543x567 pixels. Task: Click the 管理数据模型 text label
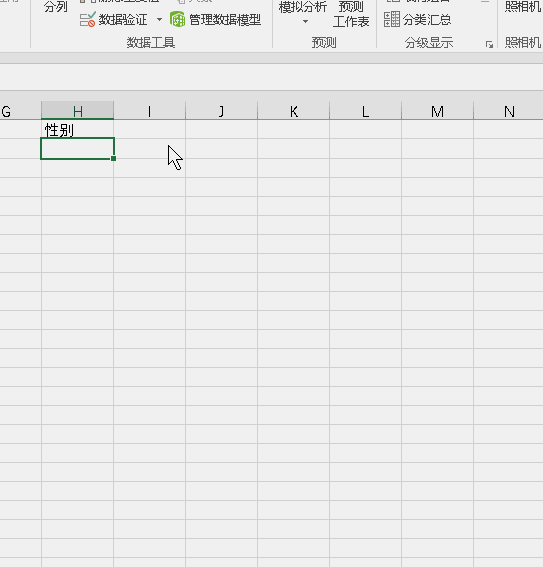point(225,20)
